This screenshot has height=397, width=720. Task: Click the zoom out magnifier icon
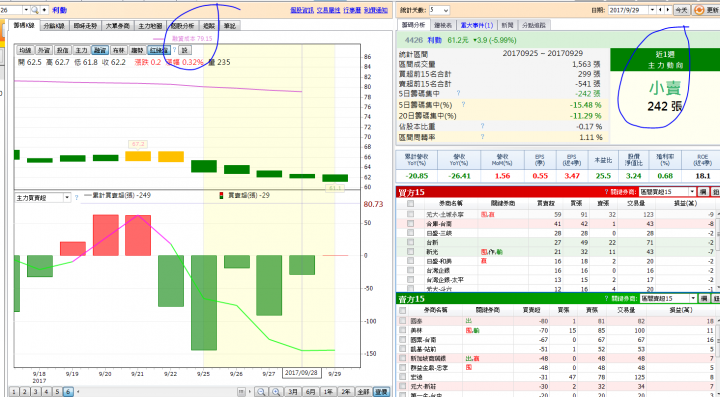[261, 392]
